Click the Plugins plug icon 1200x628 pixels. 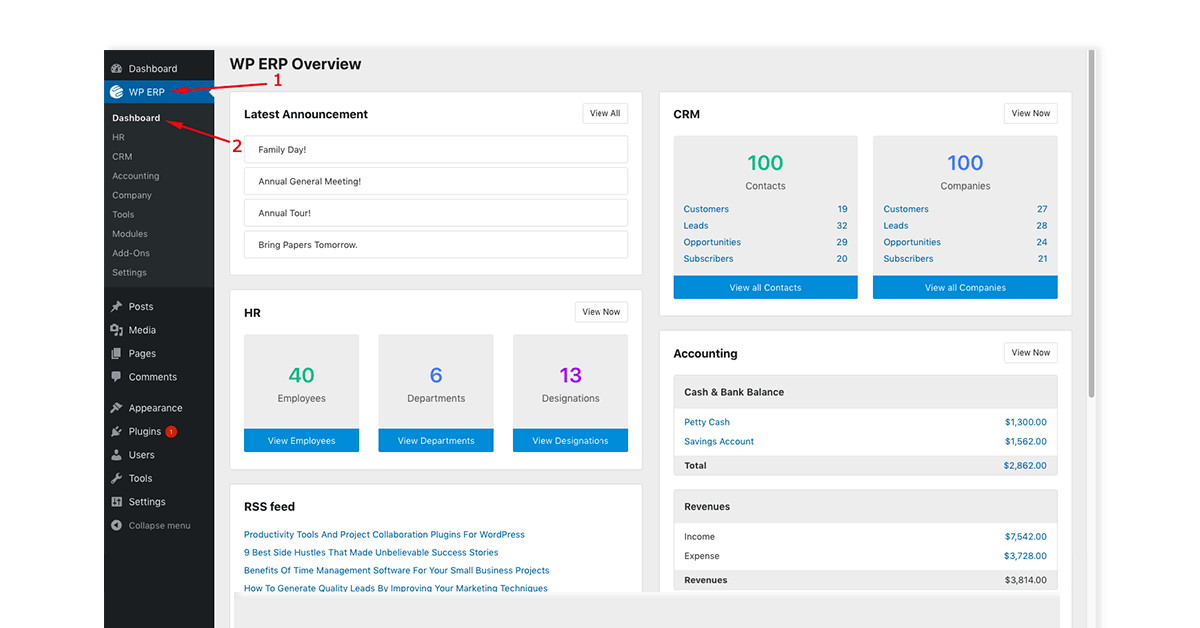(x=117, y=432)
